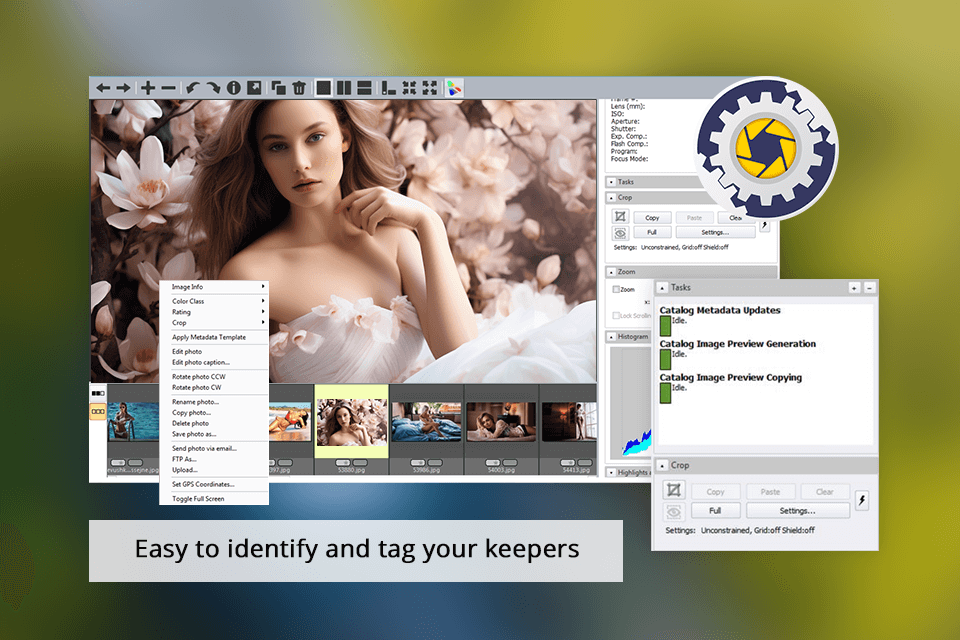Choose Send photo via email...

[x=214, y=448]
